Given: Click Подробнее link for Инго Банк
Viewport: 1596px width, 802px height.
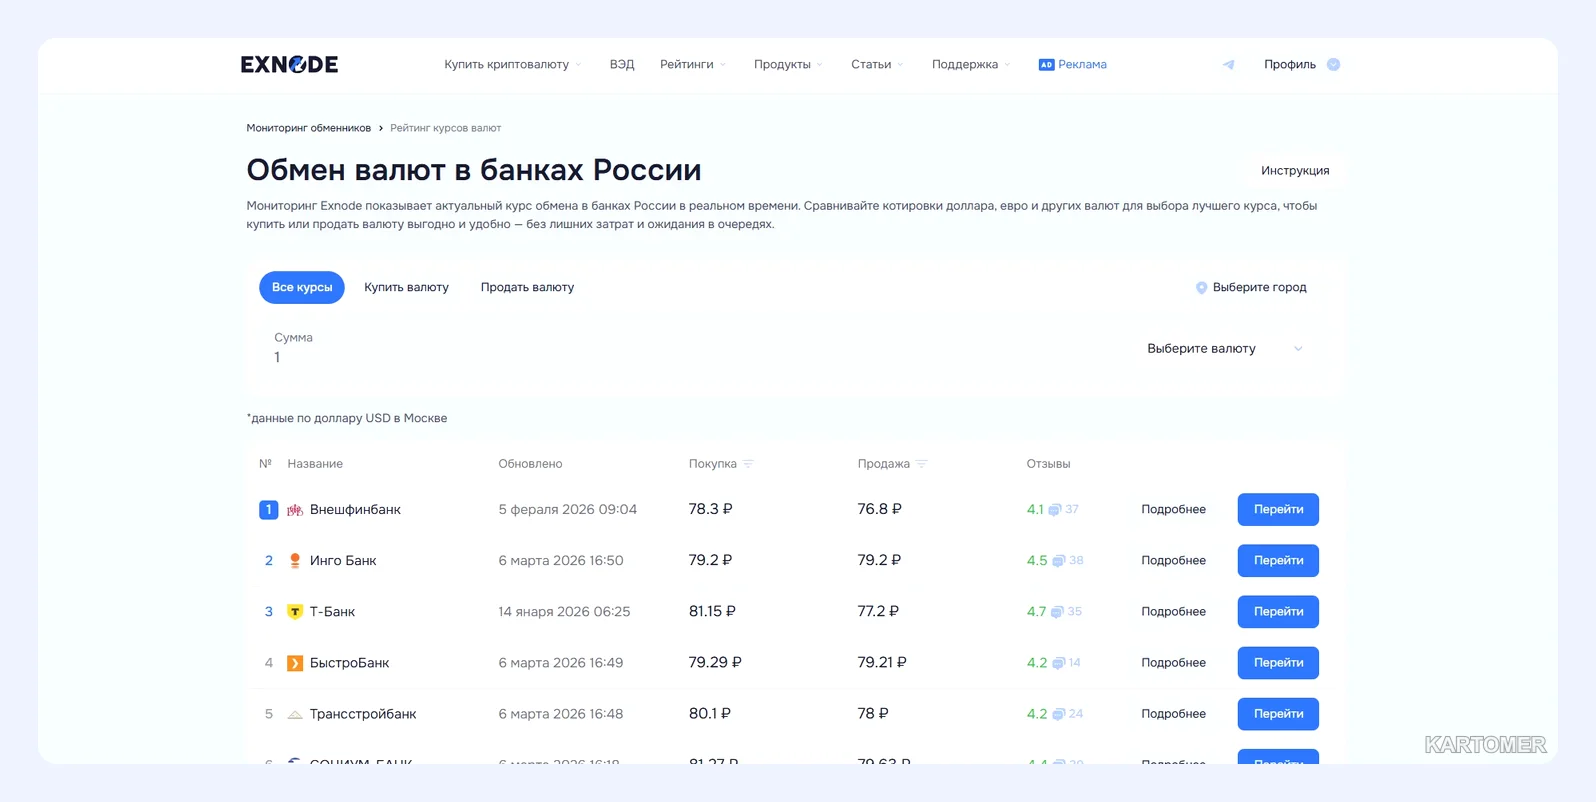Looking at the screenshot, I should click(1173, 561).
